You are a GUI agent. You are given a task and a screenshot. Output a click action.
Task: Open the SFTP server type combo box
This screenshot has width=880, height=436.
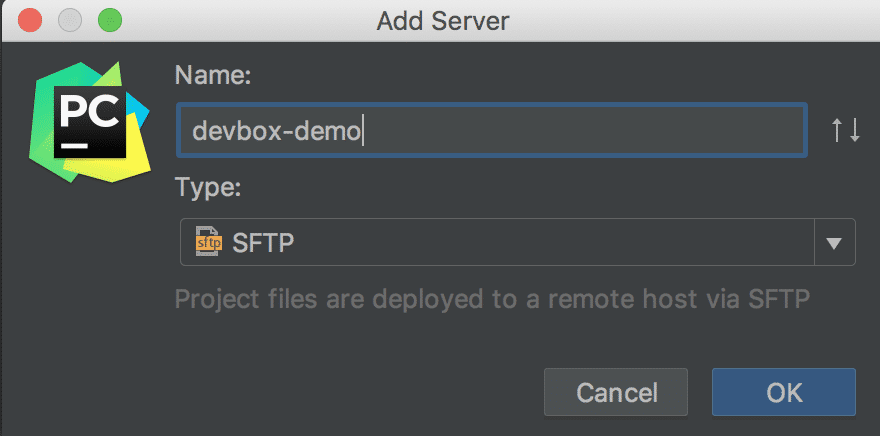pos(500,242)
